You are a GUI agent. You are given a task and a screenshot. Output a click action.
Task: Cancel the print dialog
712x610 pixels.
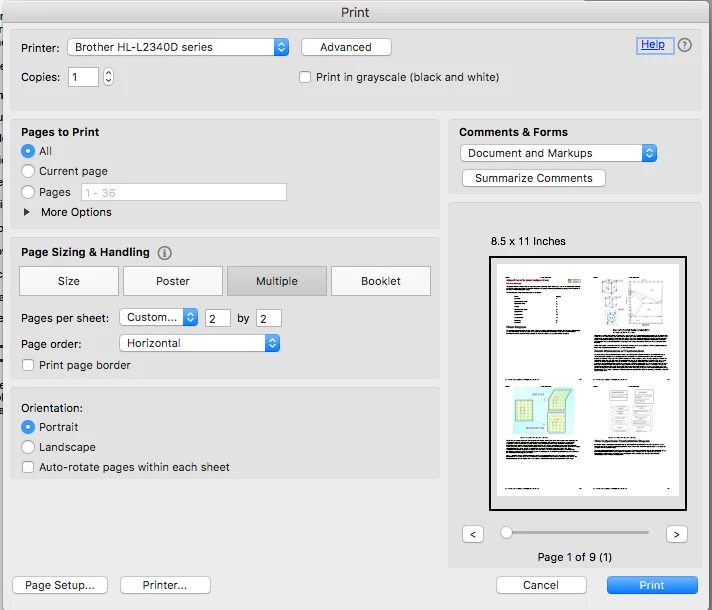[x=541, y=585]
